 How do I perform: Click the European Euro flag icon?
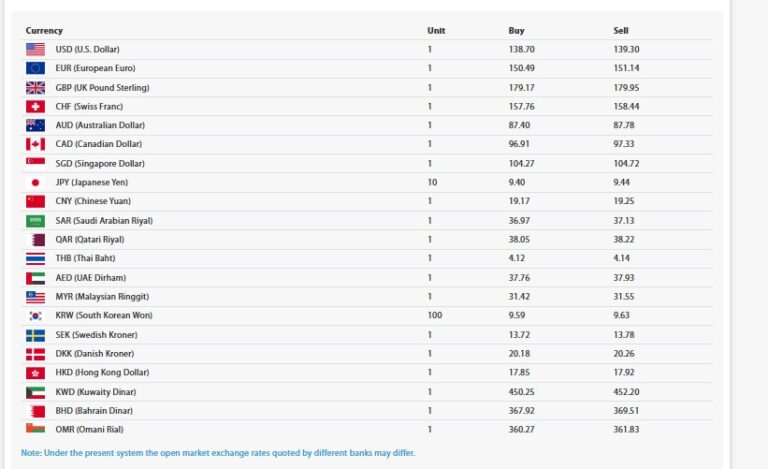pos(35,68)
